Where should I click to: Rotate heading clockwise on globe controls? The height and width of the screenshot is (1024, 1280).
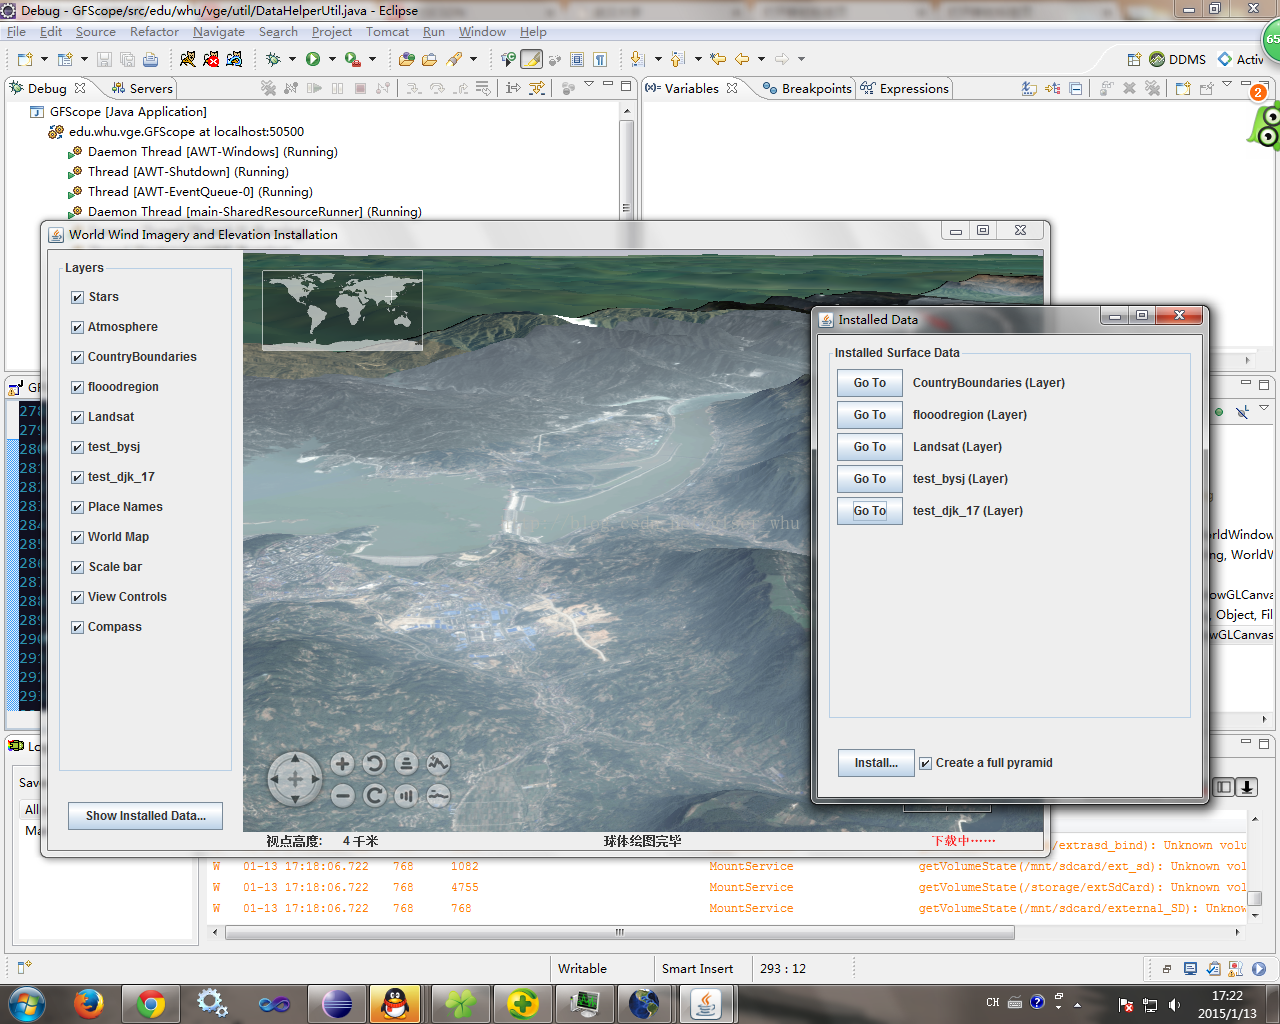click(x=374, y=796)
